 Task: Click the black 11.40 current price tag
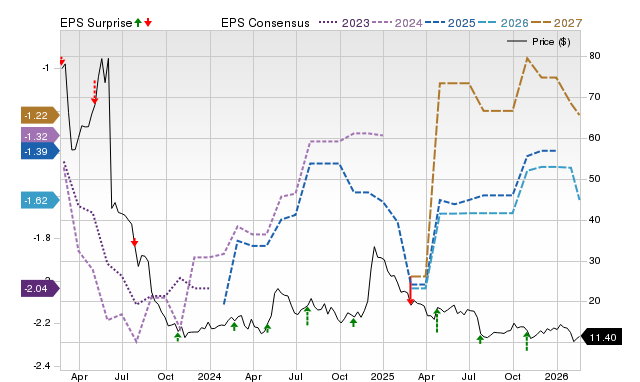pyautogui.click(x=601, y=338)
